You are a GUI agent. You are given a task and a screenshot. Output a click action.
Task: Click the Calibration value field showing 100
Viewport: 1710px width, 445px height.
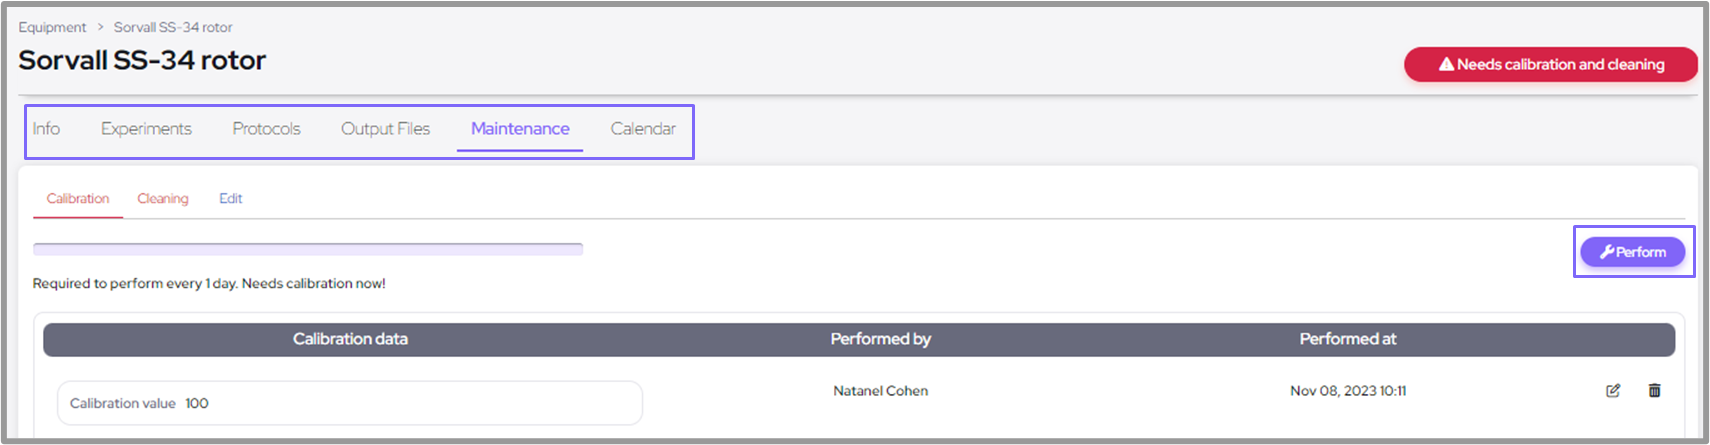[349, 403]
